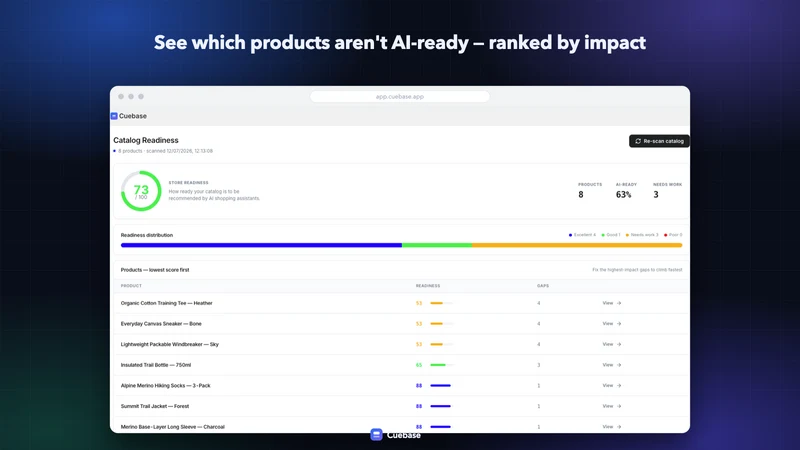Select the Insulated Trail Bottle — 750ml product
Image resolution: width=800 pixels, height=450 pixels.
tap(156, 365)
